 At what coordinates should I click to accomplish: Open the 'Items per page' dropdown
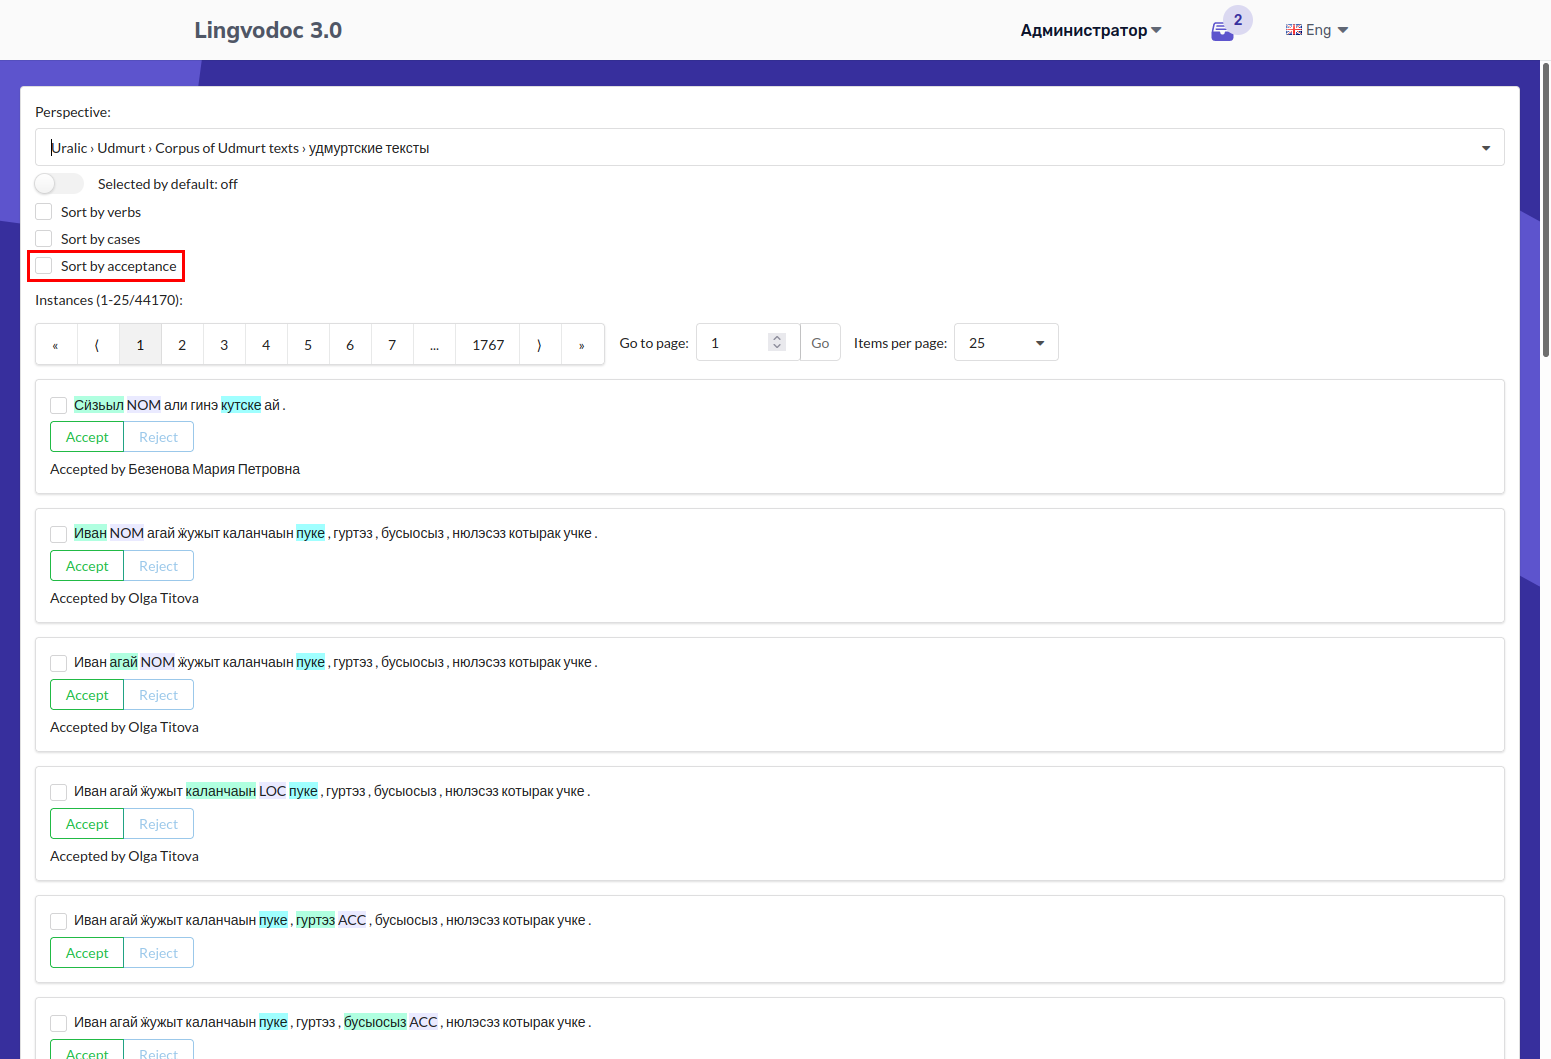[x=1005, y=342]
